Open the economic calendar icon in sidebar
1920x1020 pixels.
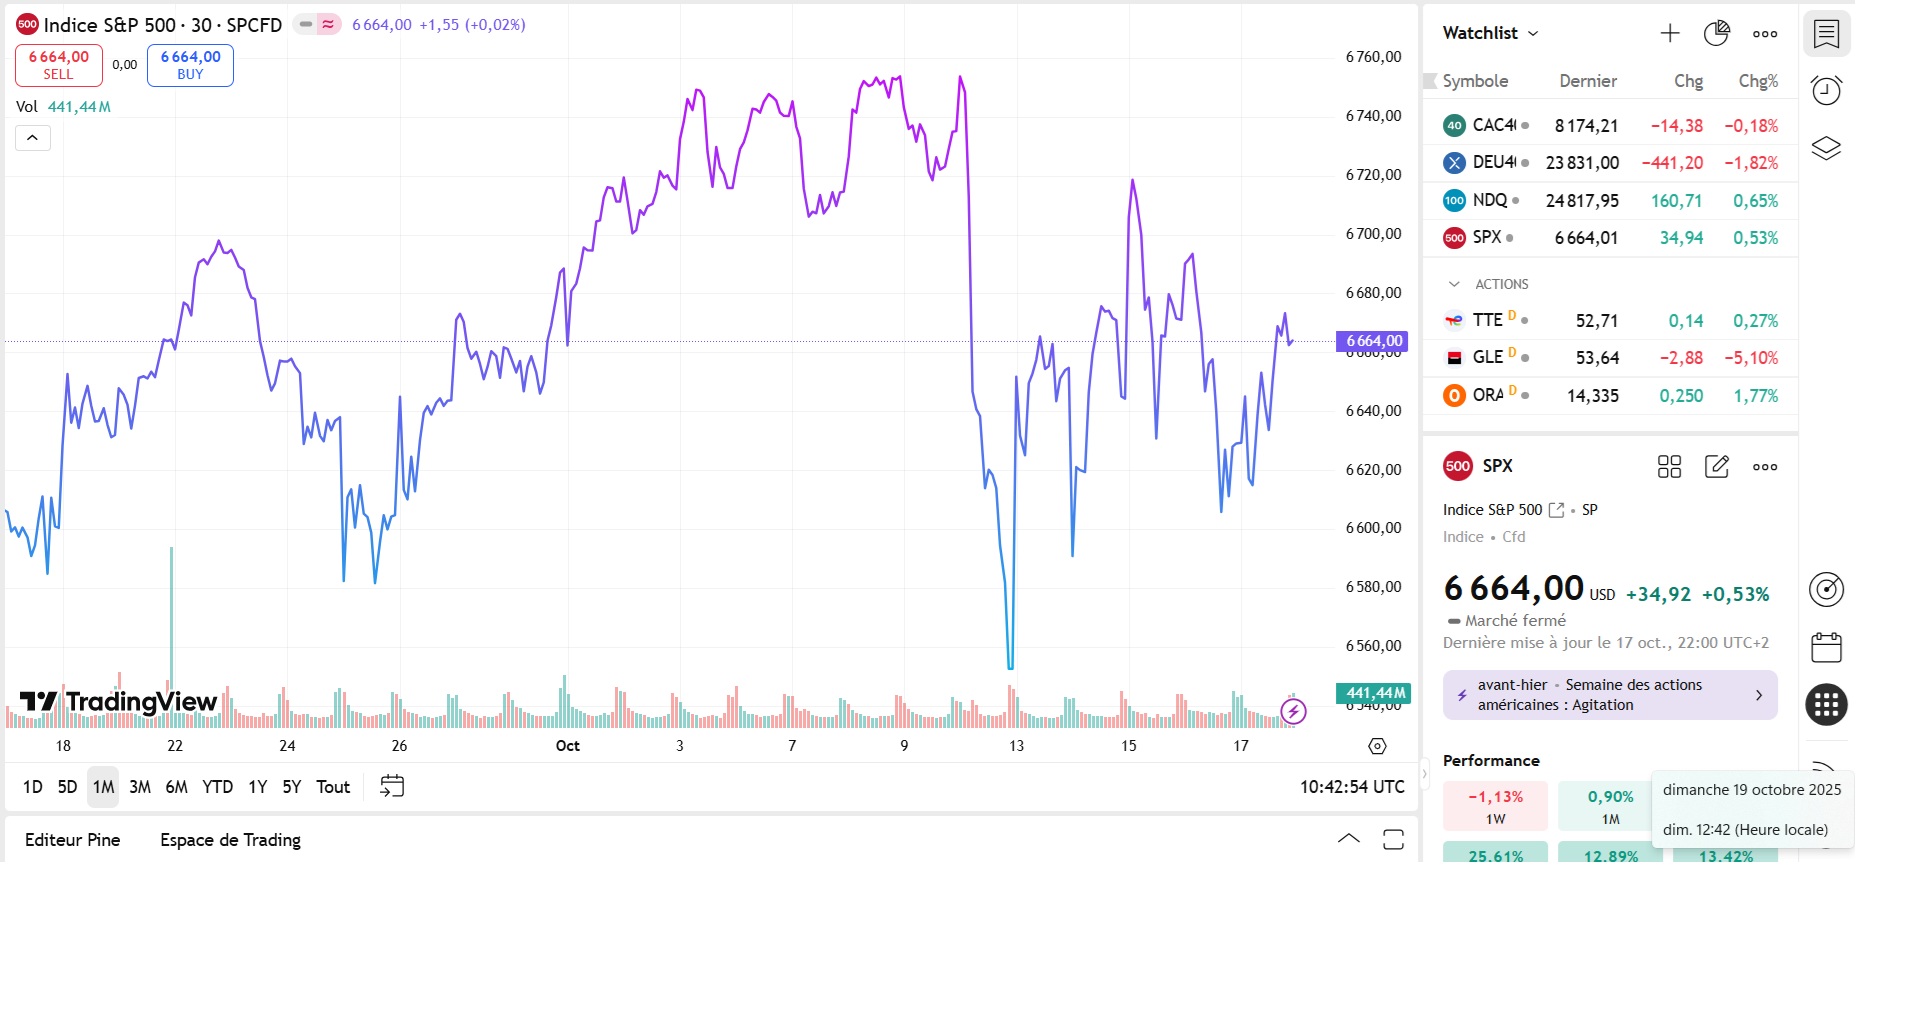click(1826, 647)
